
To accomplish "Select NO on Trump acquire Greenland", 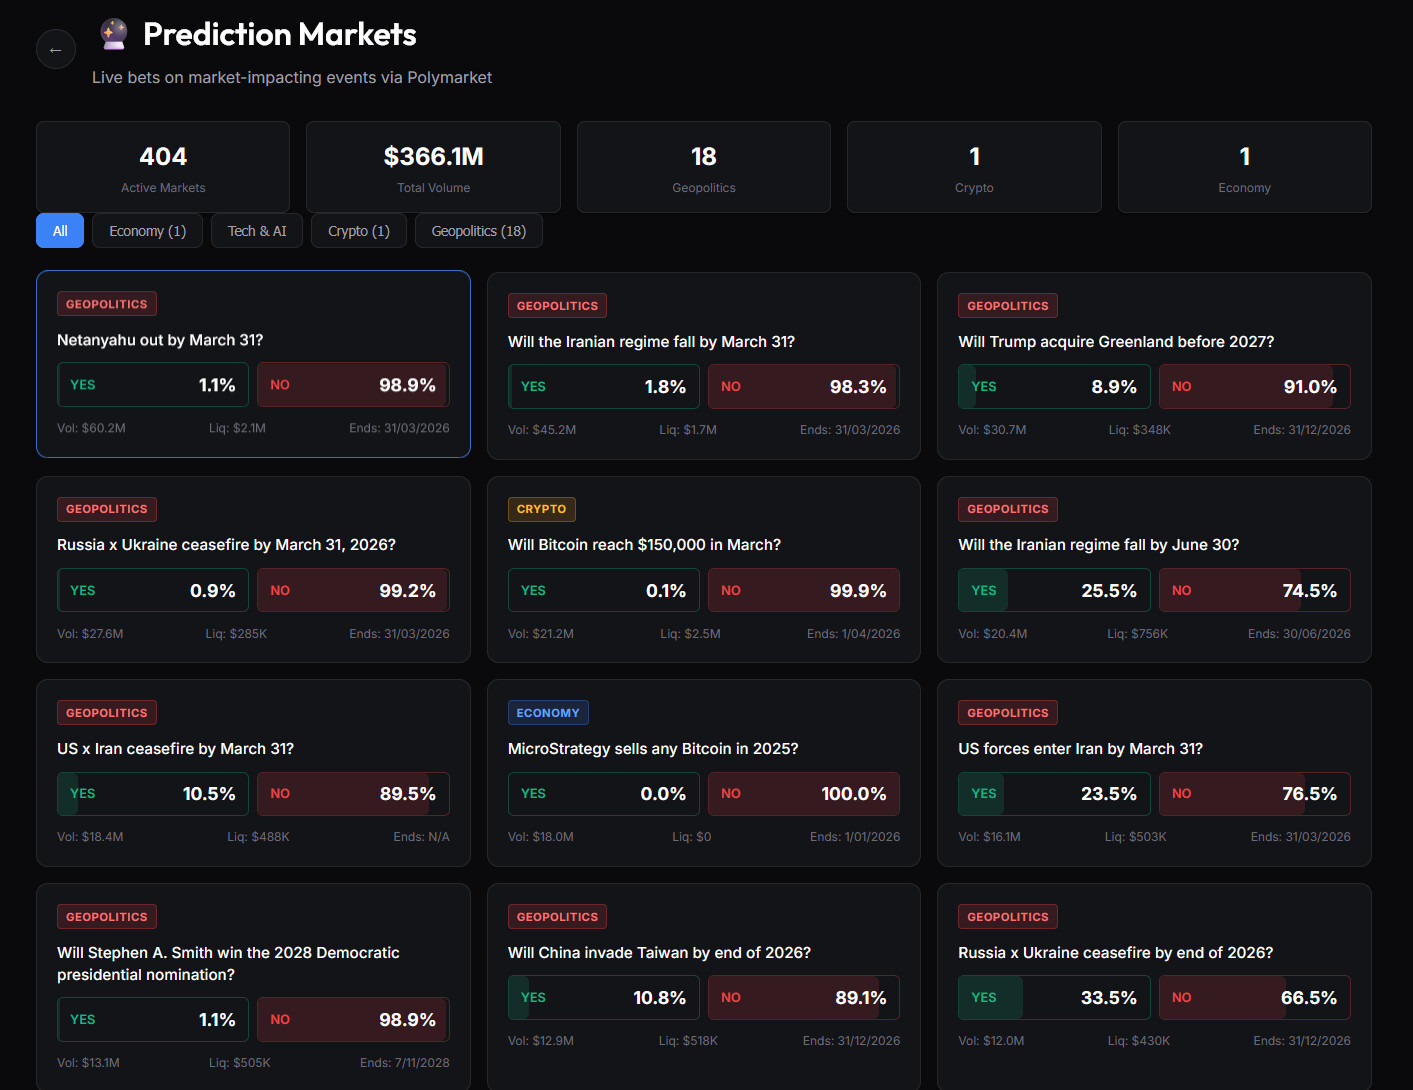I will click(1254, 387).
